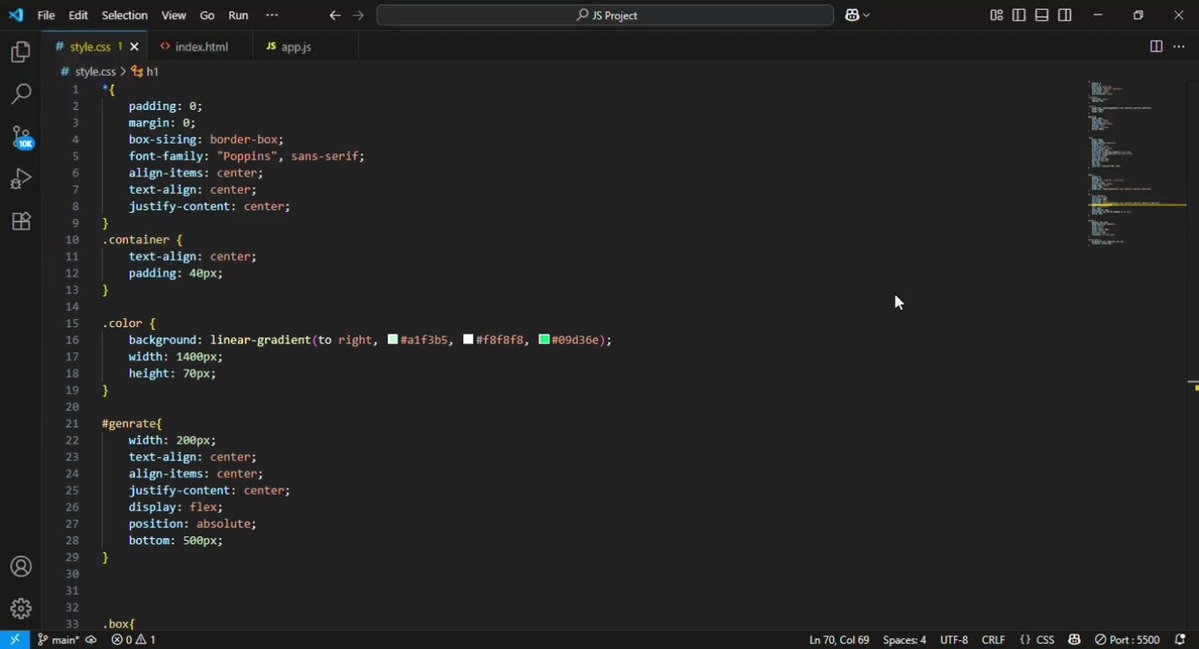
Task: Open the Run and Debug view
Action: click(21, 179)
